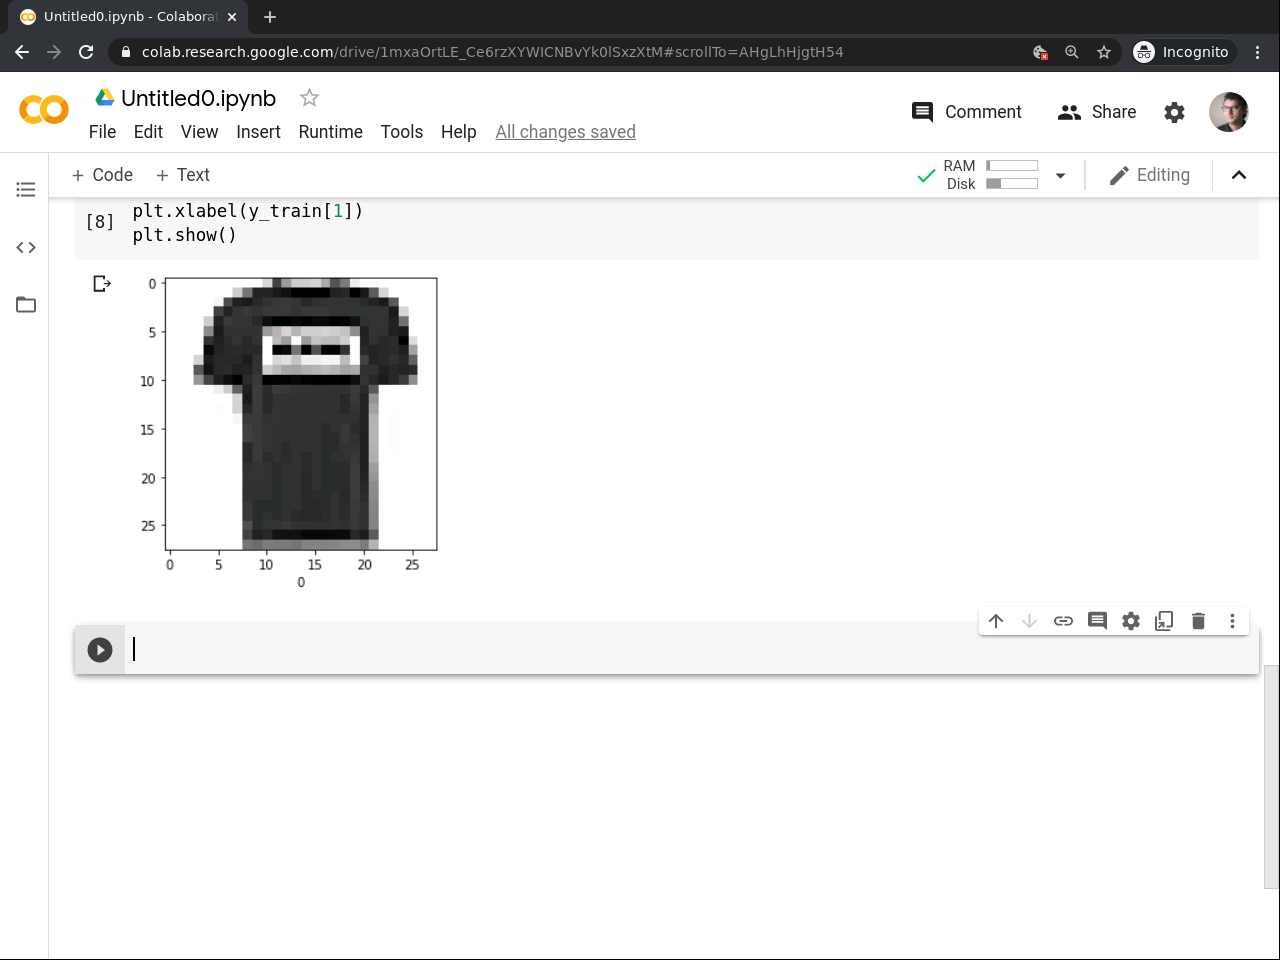
Task: Open the Edit menu
Action: coord(148,132)
